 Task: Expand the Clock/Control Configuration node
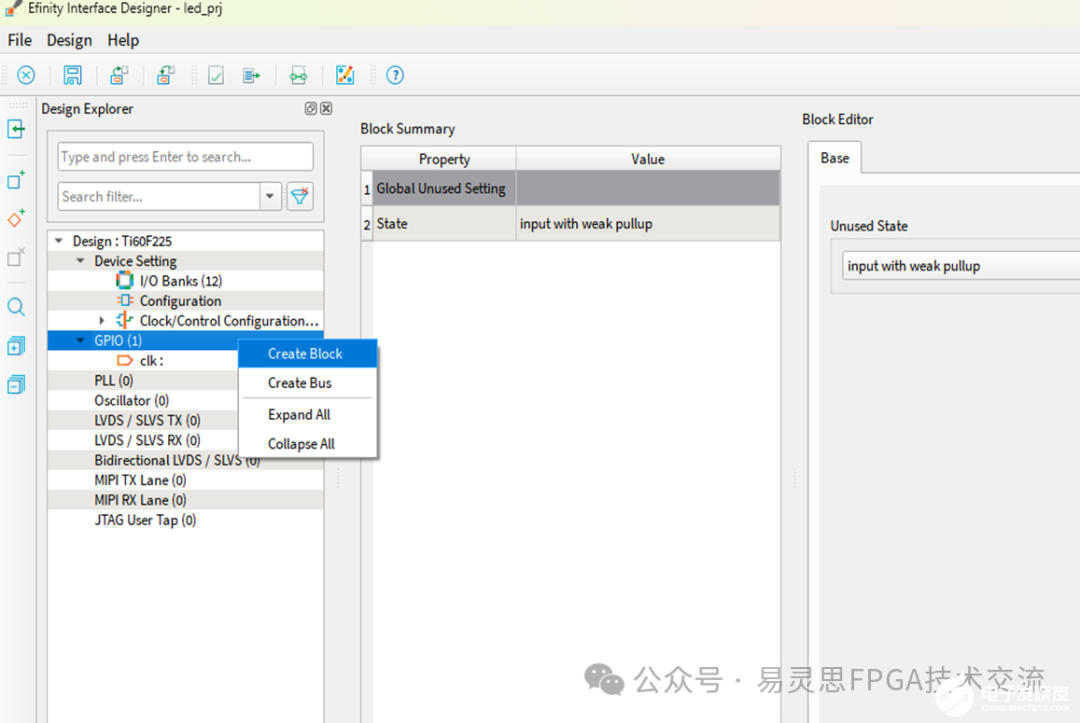pyautogui.click(x=102, y=320)
